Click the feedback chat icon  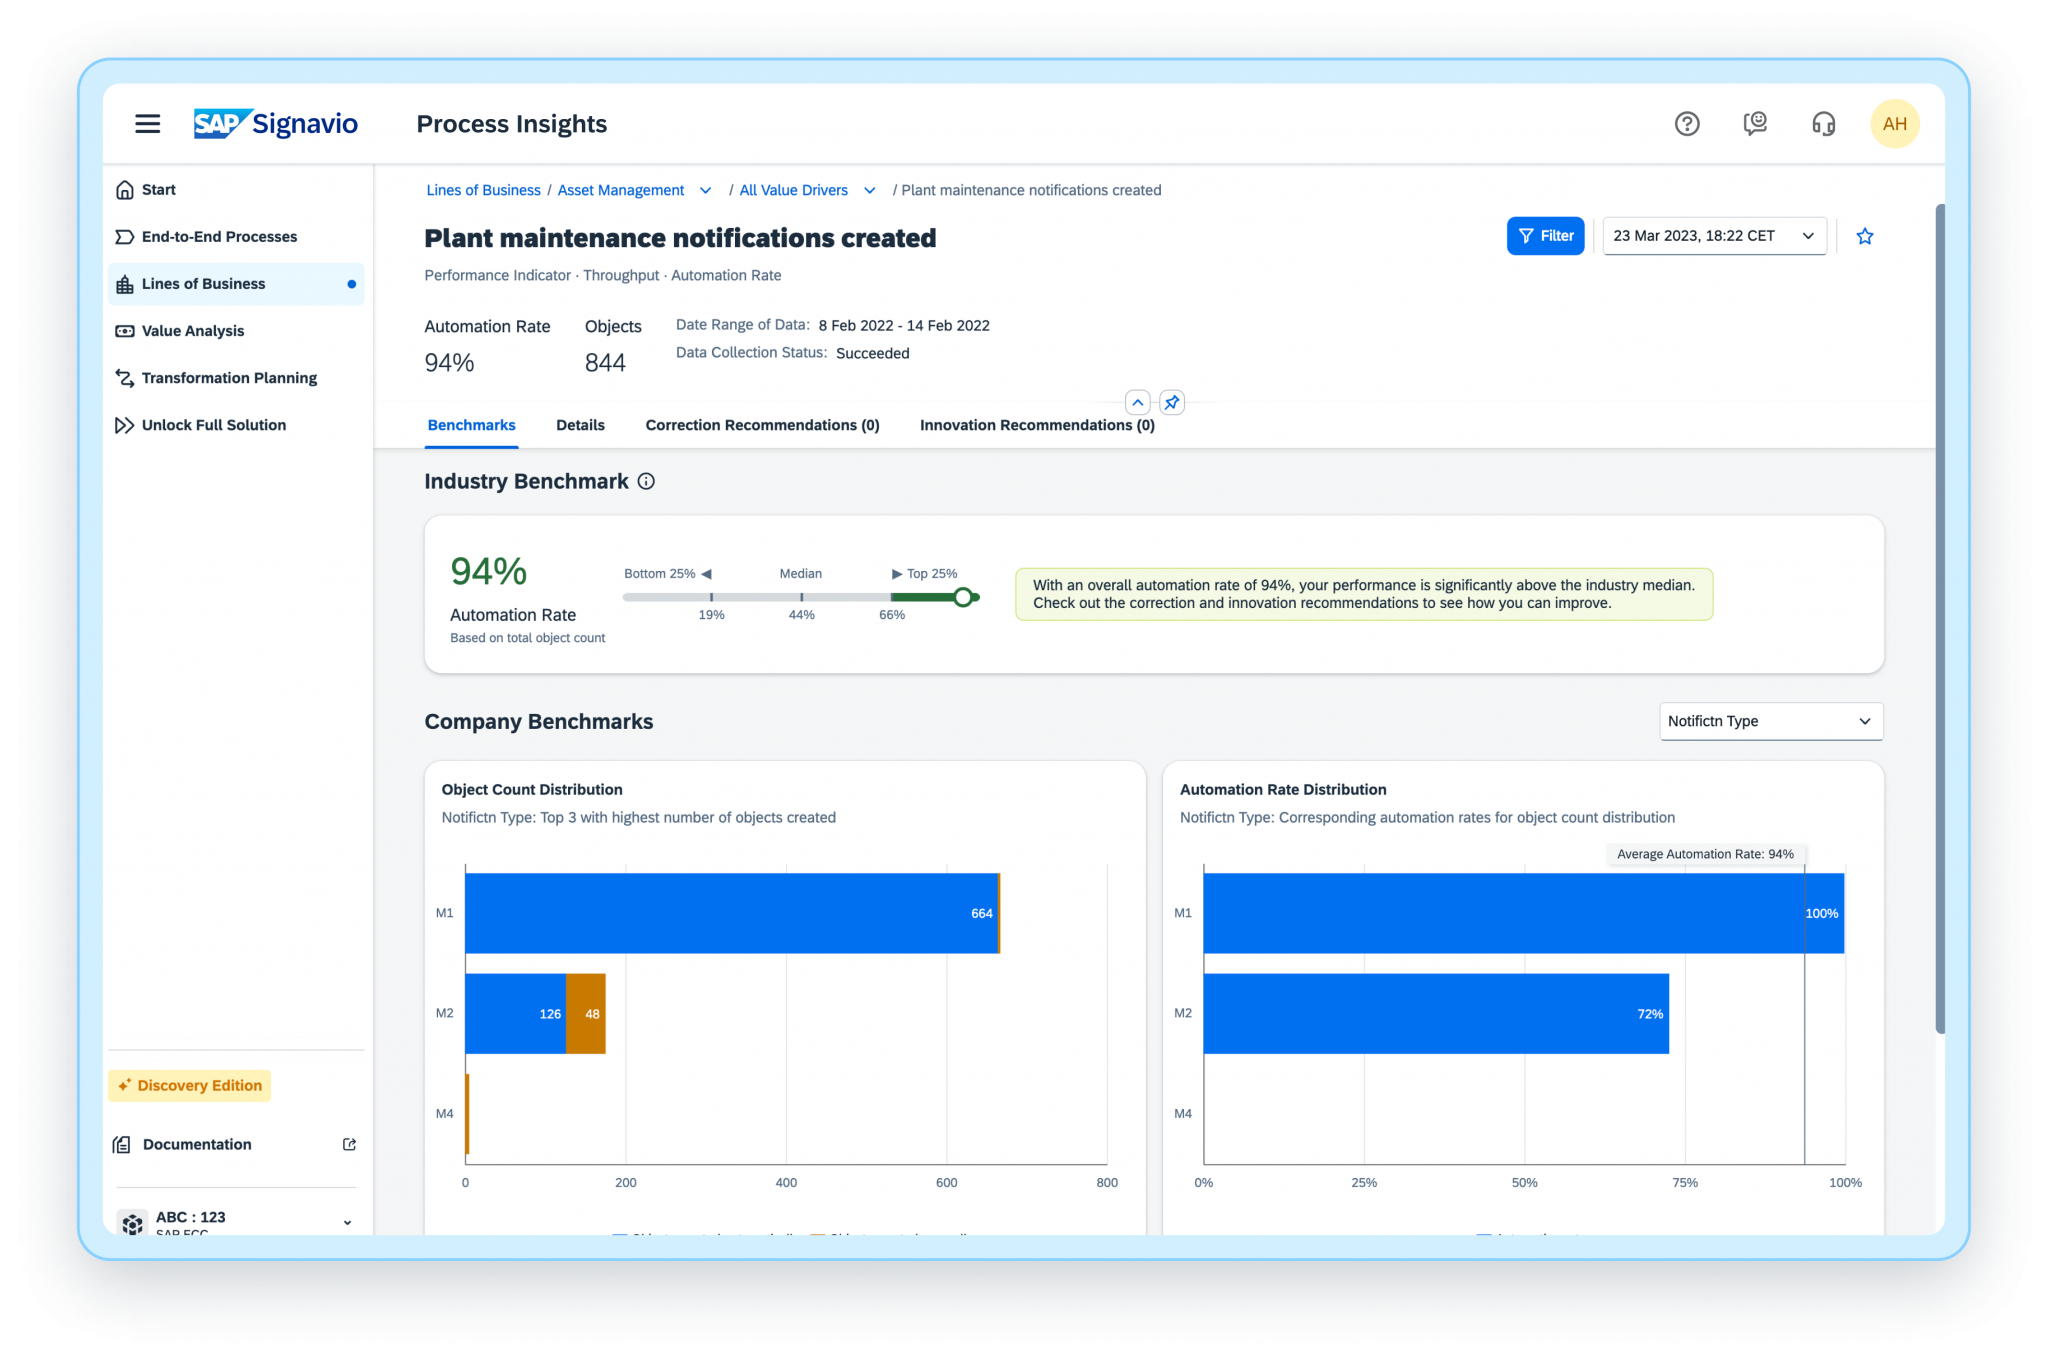tap(1755, 123)
